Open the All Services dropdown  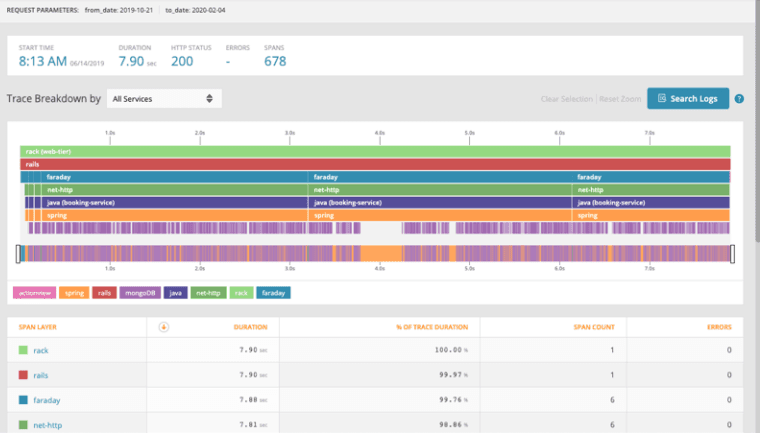(x=163, y=99)
